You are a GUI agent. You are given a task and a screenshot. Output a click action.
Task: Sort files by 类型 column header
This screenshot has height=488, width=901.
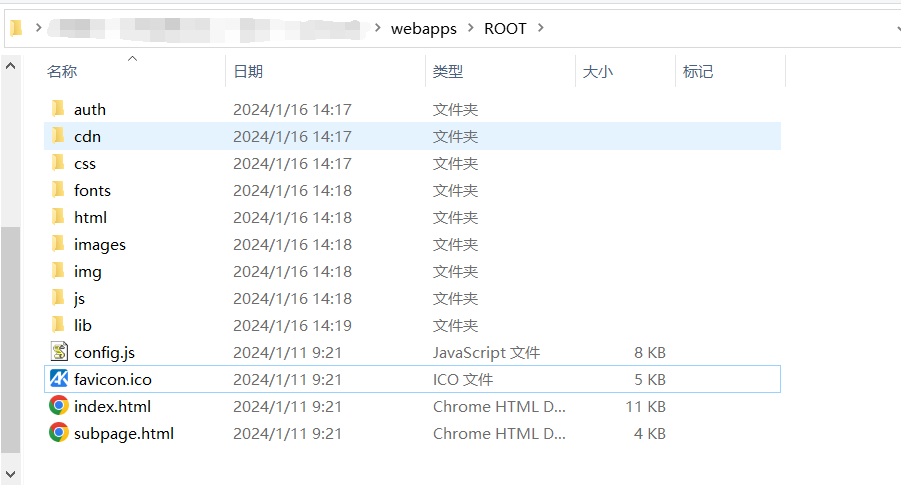448,72
